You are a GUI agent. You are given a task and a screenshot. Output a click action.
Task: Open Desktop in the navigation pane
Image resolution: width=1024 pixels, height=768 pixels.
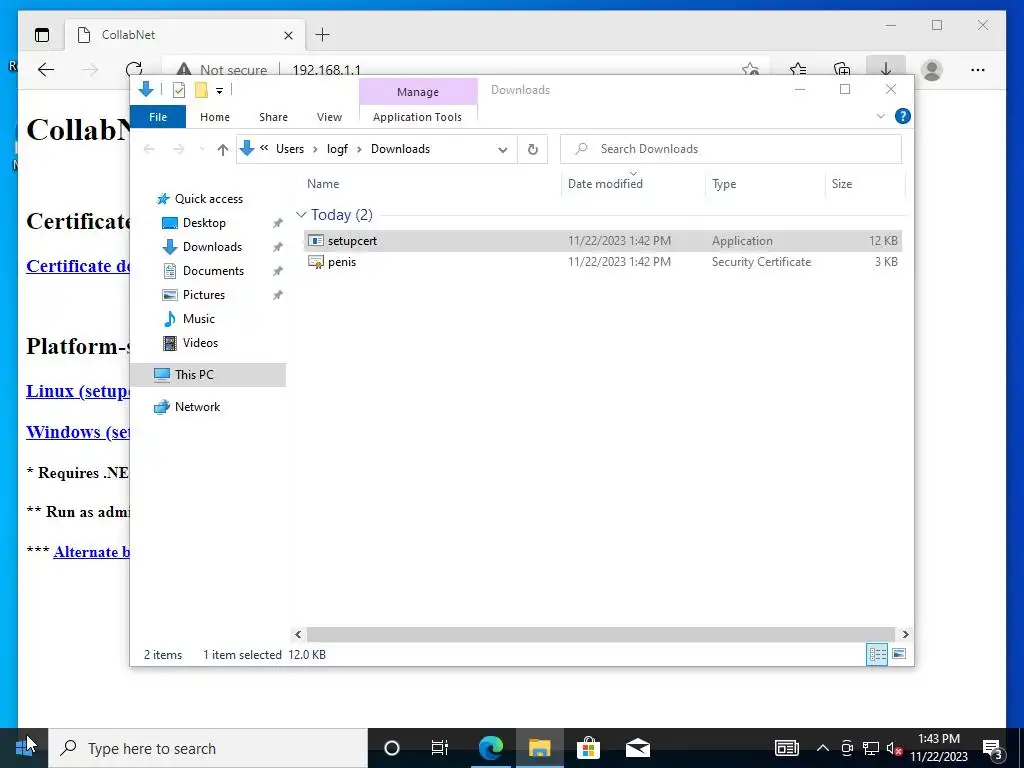pyautogui.click(x=204, y=223)
